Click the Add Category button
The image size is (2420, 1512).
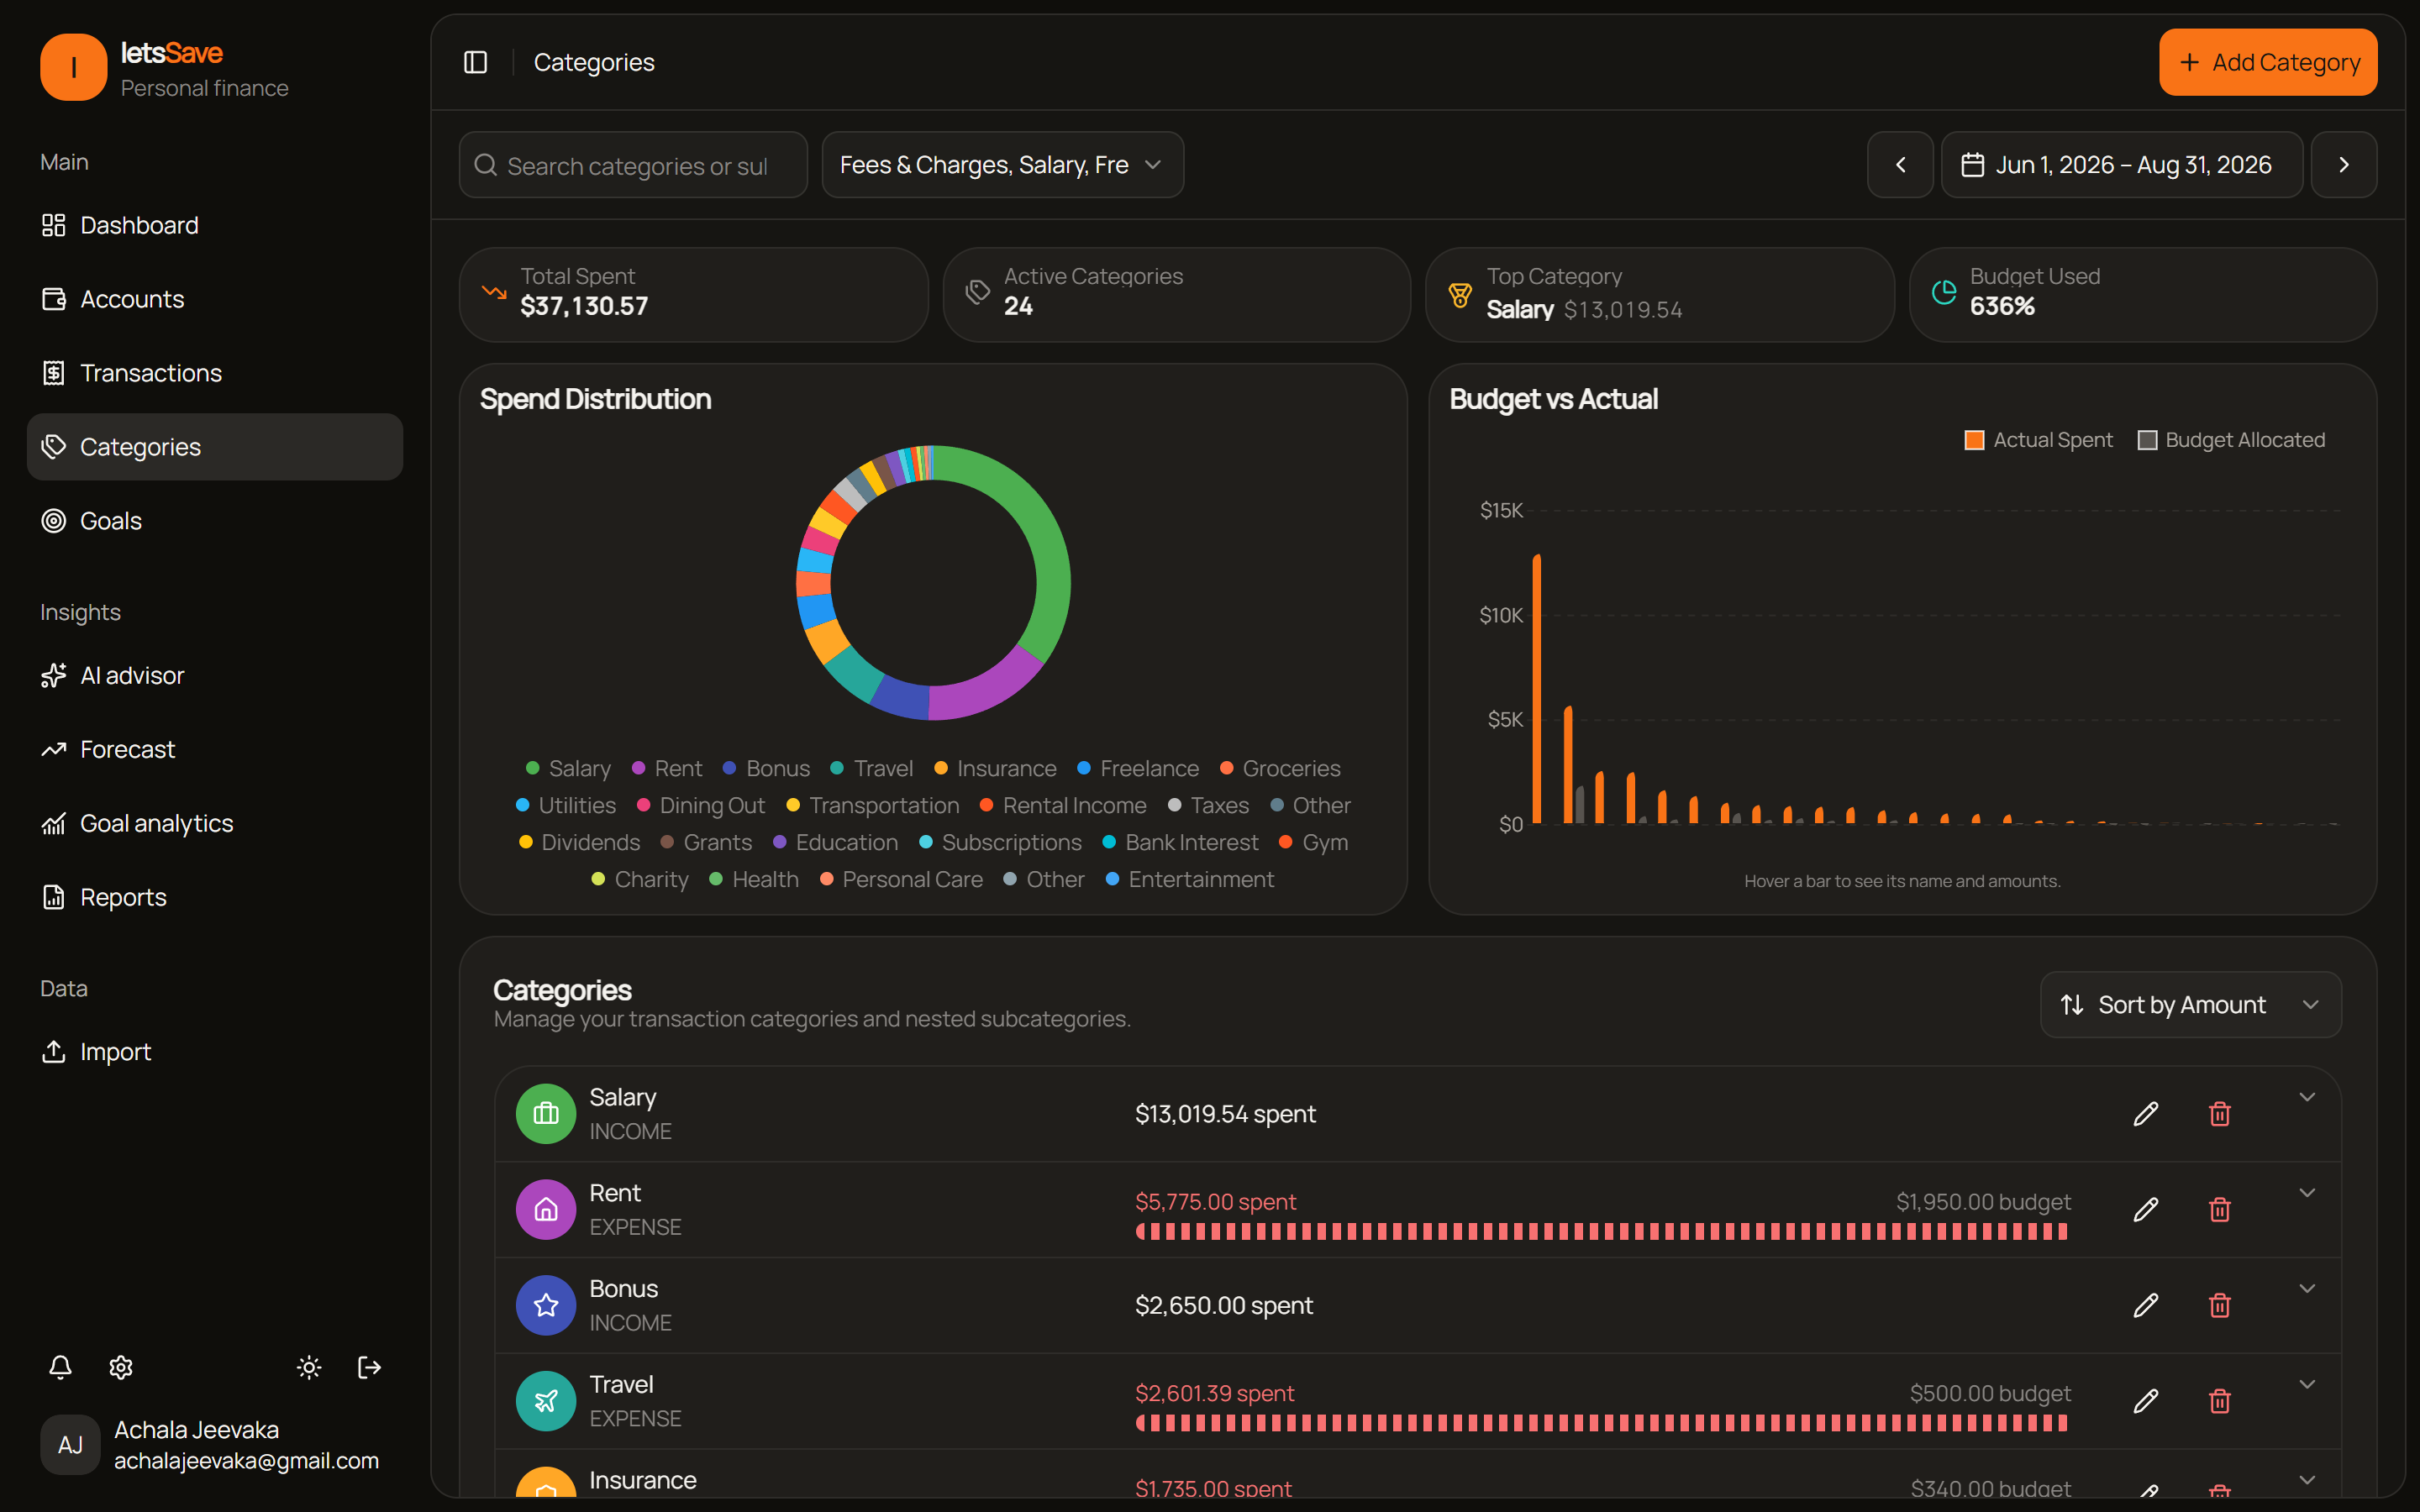tap(2268, 62)
